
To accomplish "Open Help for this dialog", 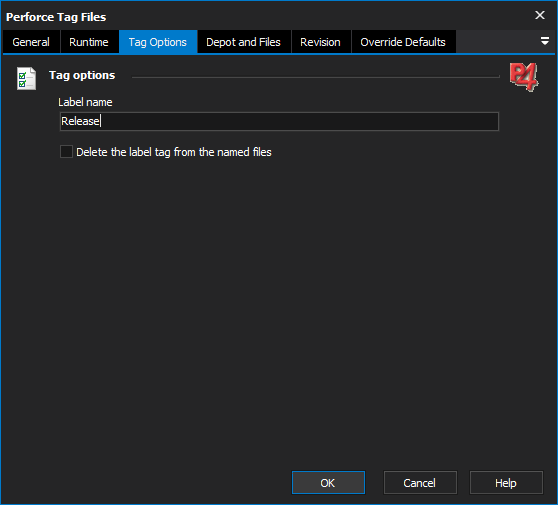I will click(506, 483).
